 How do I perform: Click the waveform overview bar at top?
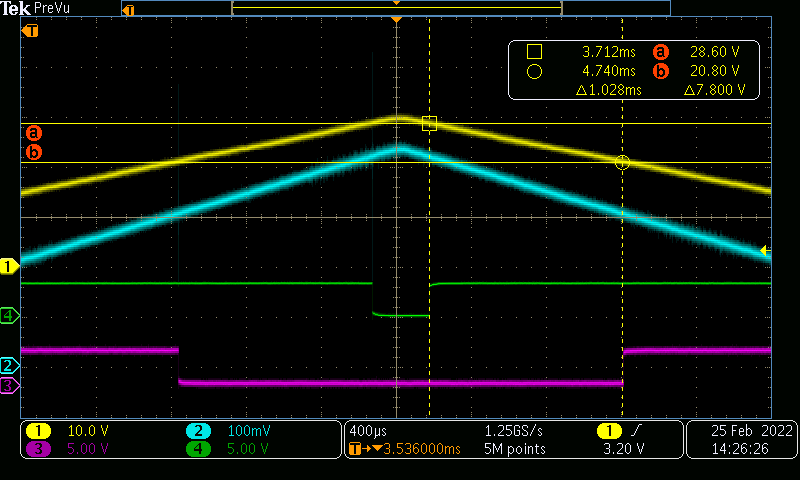(x=396, y=8)
